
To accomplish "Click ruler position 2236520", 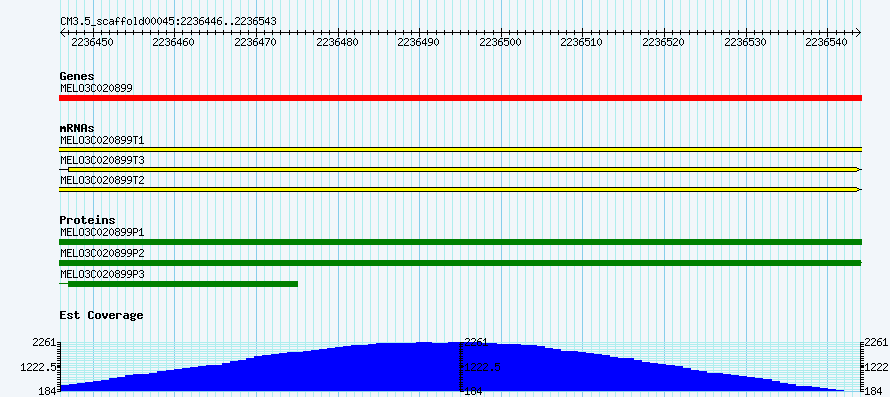I will pyautogui.click(x=664, y=42).
